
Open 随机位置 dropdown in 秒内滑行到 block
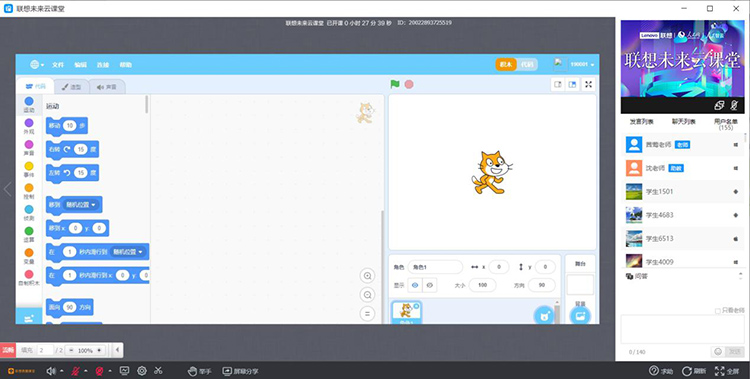point(128,252)
